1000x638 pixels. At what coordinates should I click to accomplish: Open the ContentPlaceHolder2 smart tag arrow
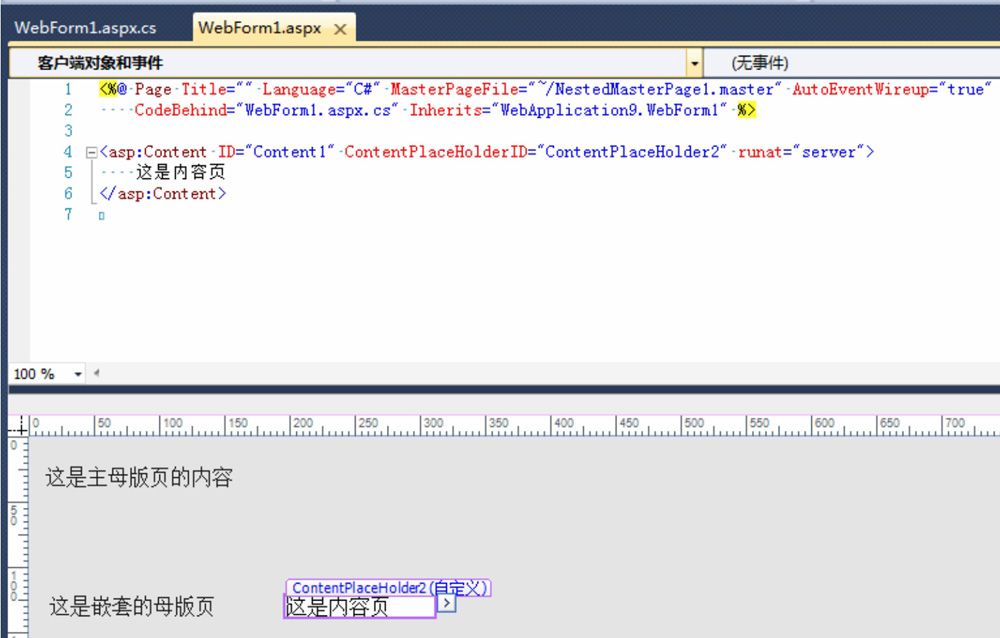pos(446,603)
